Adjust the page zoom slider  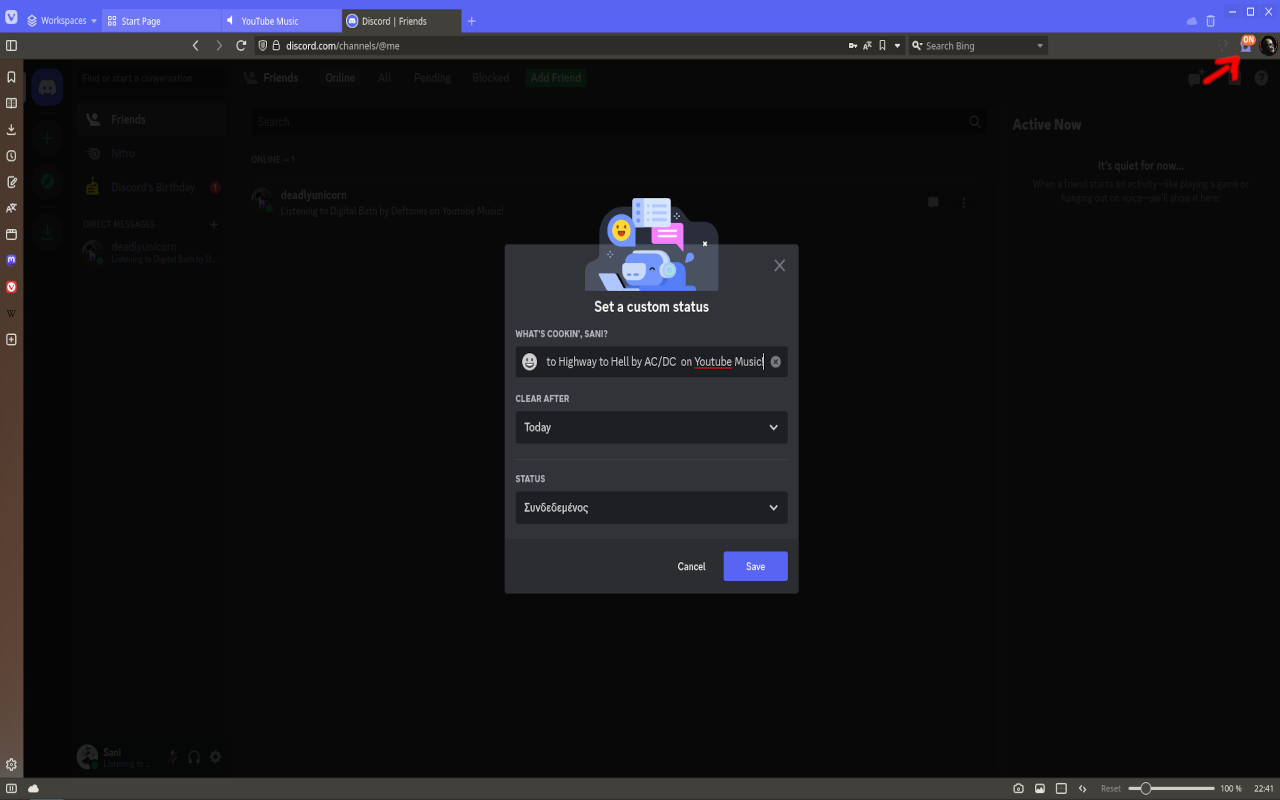[1171, 788]
